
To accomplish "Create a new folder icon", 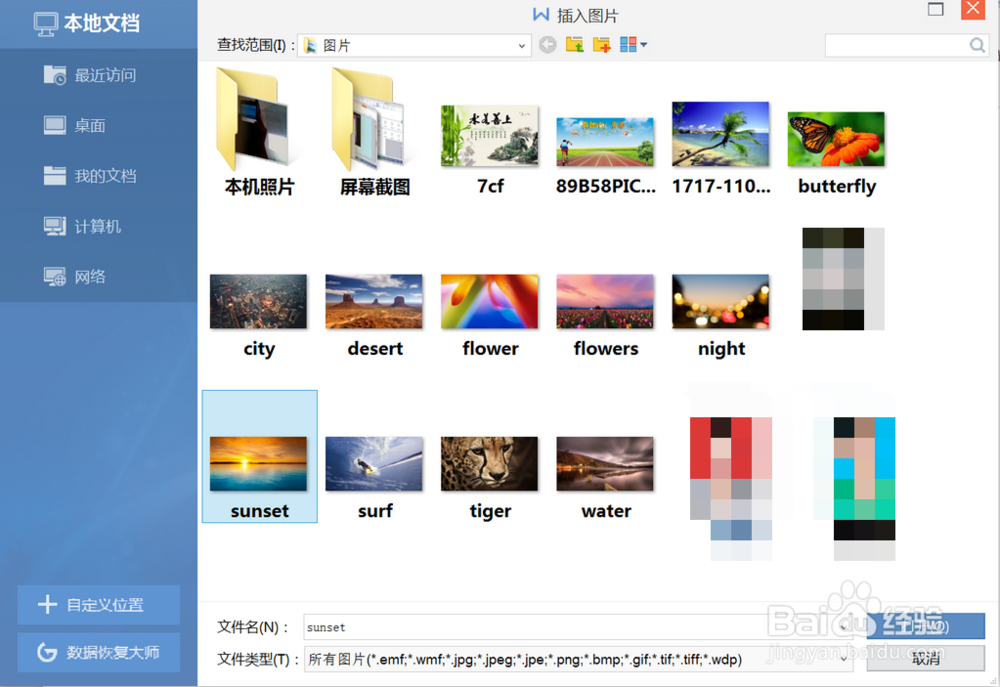I will pyautogui.click(x=601, y=45).
